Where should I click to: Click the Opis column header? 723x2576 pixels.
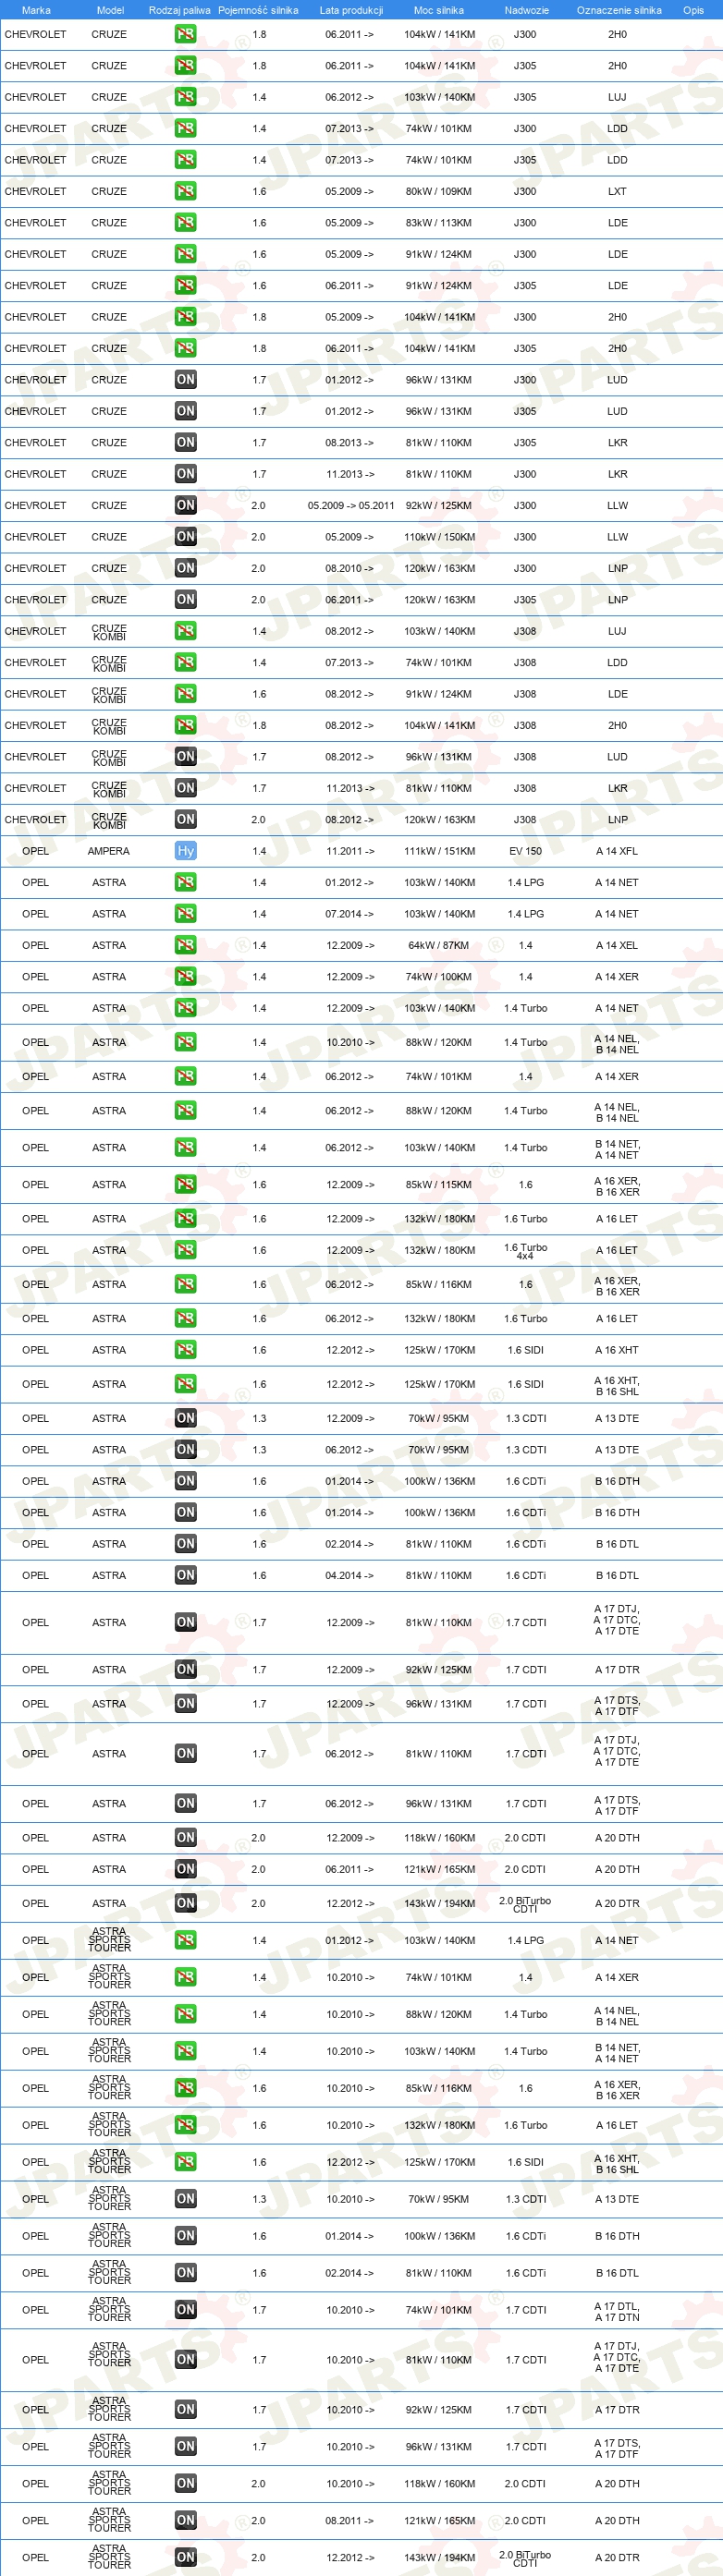693,10
